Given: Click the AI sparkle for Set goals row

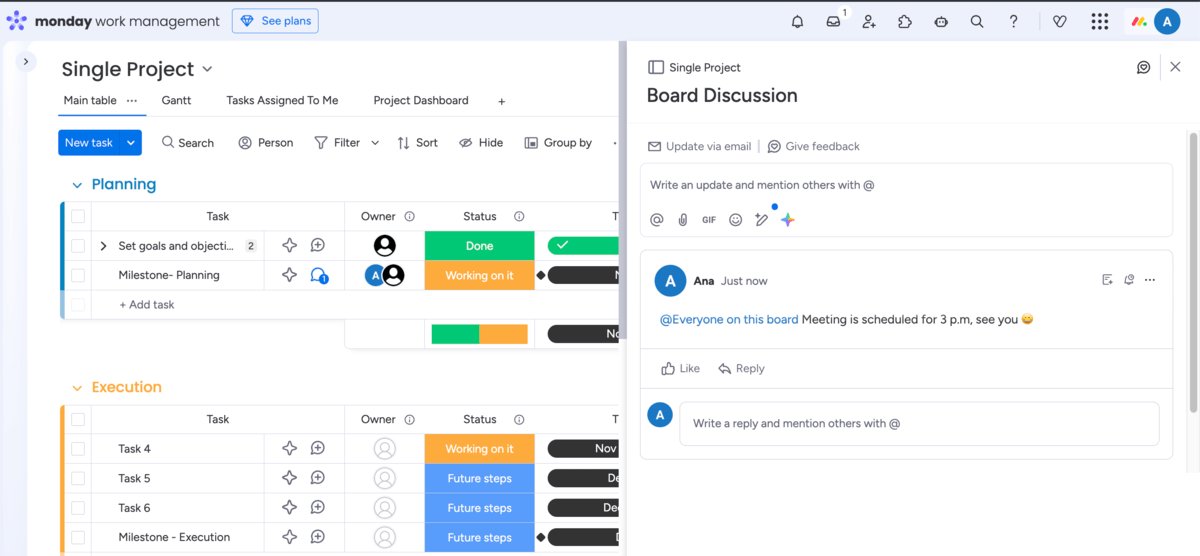Looking at the screenshot, I should point(289,245).
